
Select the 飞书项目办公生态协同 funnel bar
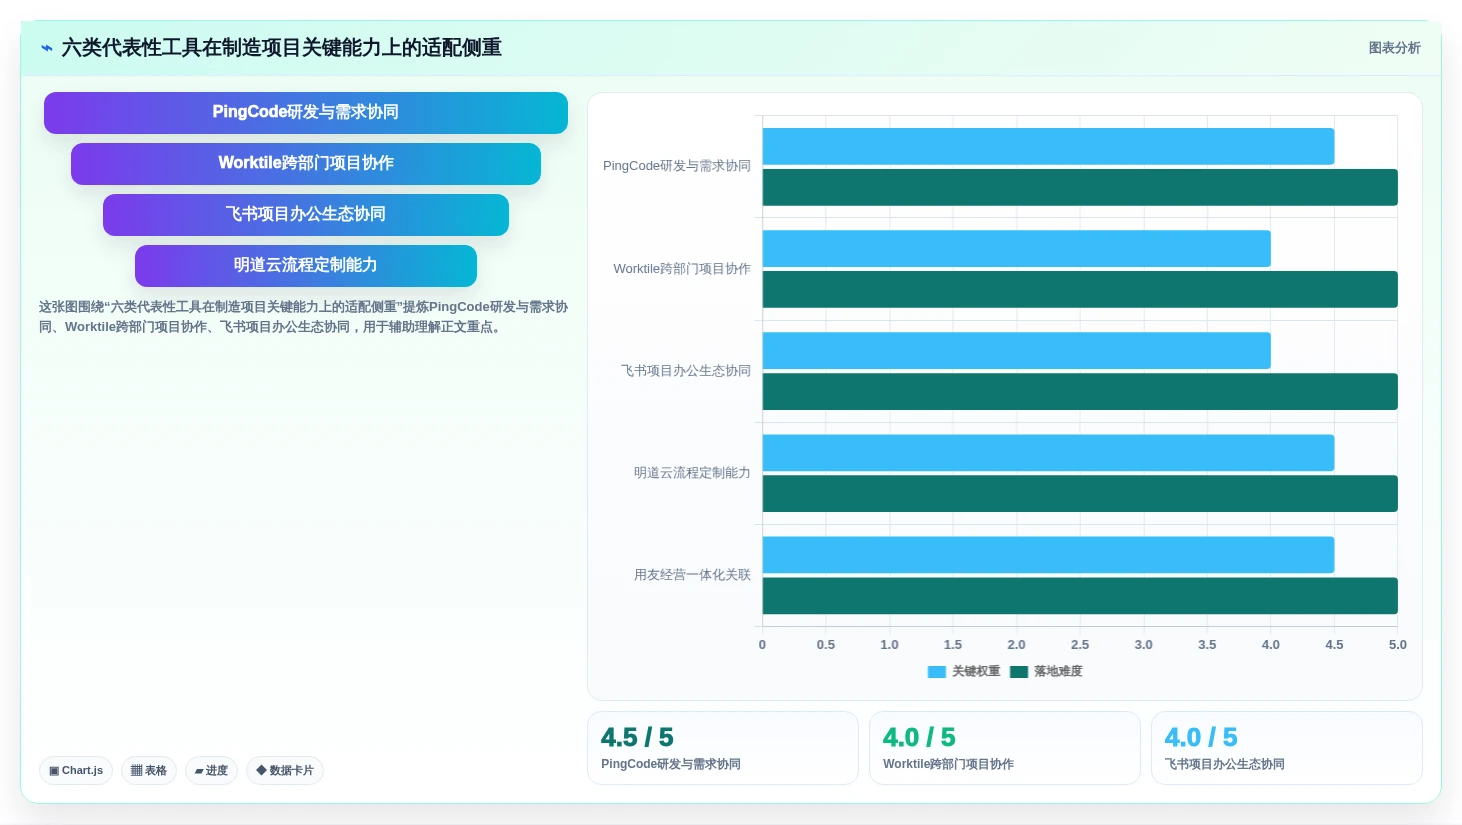point(306,215)
